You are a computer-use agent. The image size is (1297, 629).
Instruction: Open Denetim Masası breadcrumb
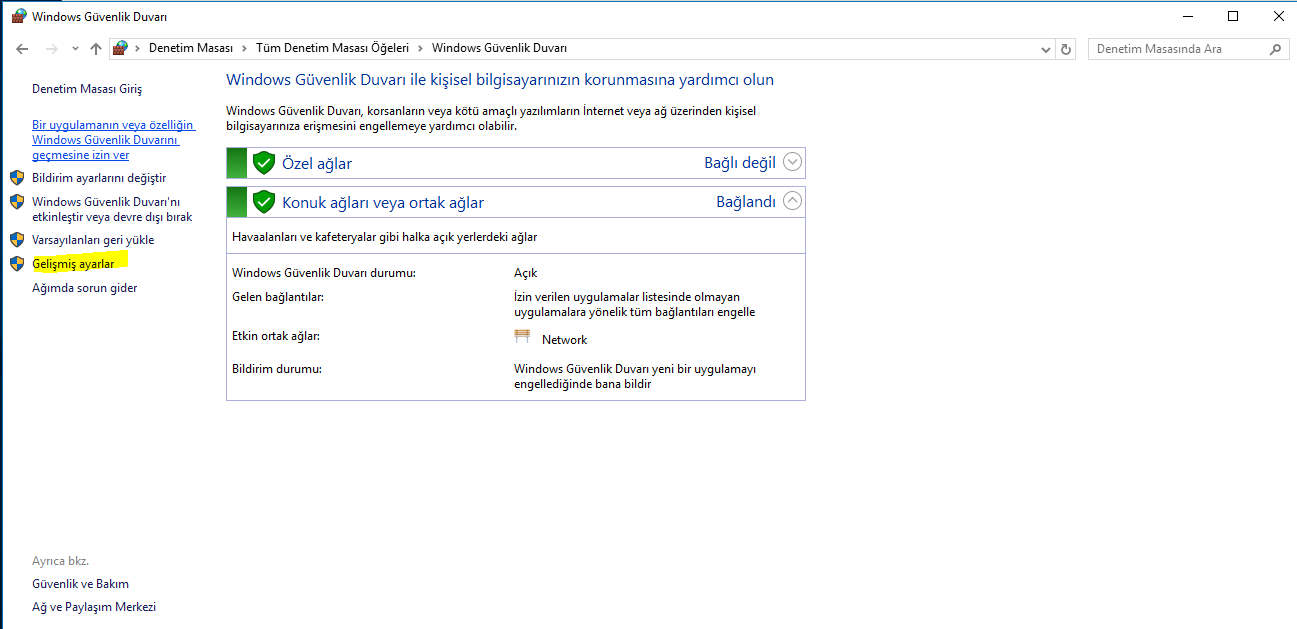point(190,48)
